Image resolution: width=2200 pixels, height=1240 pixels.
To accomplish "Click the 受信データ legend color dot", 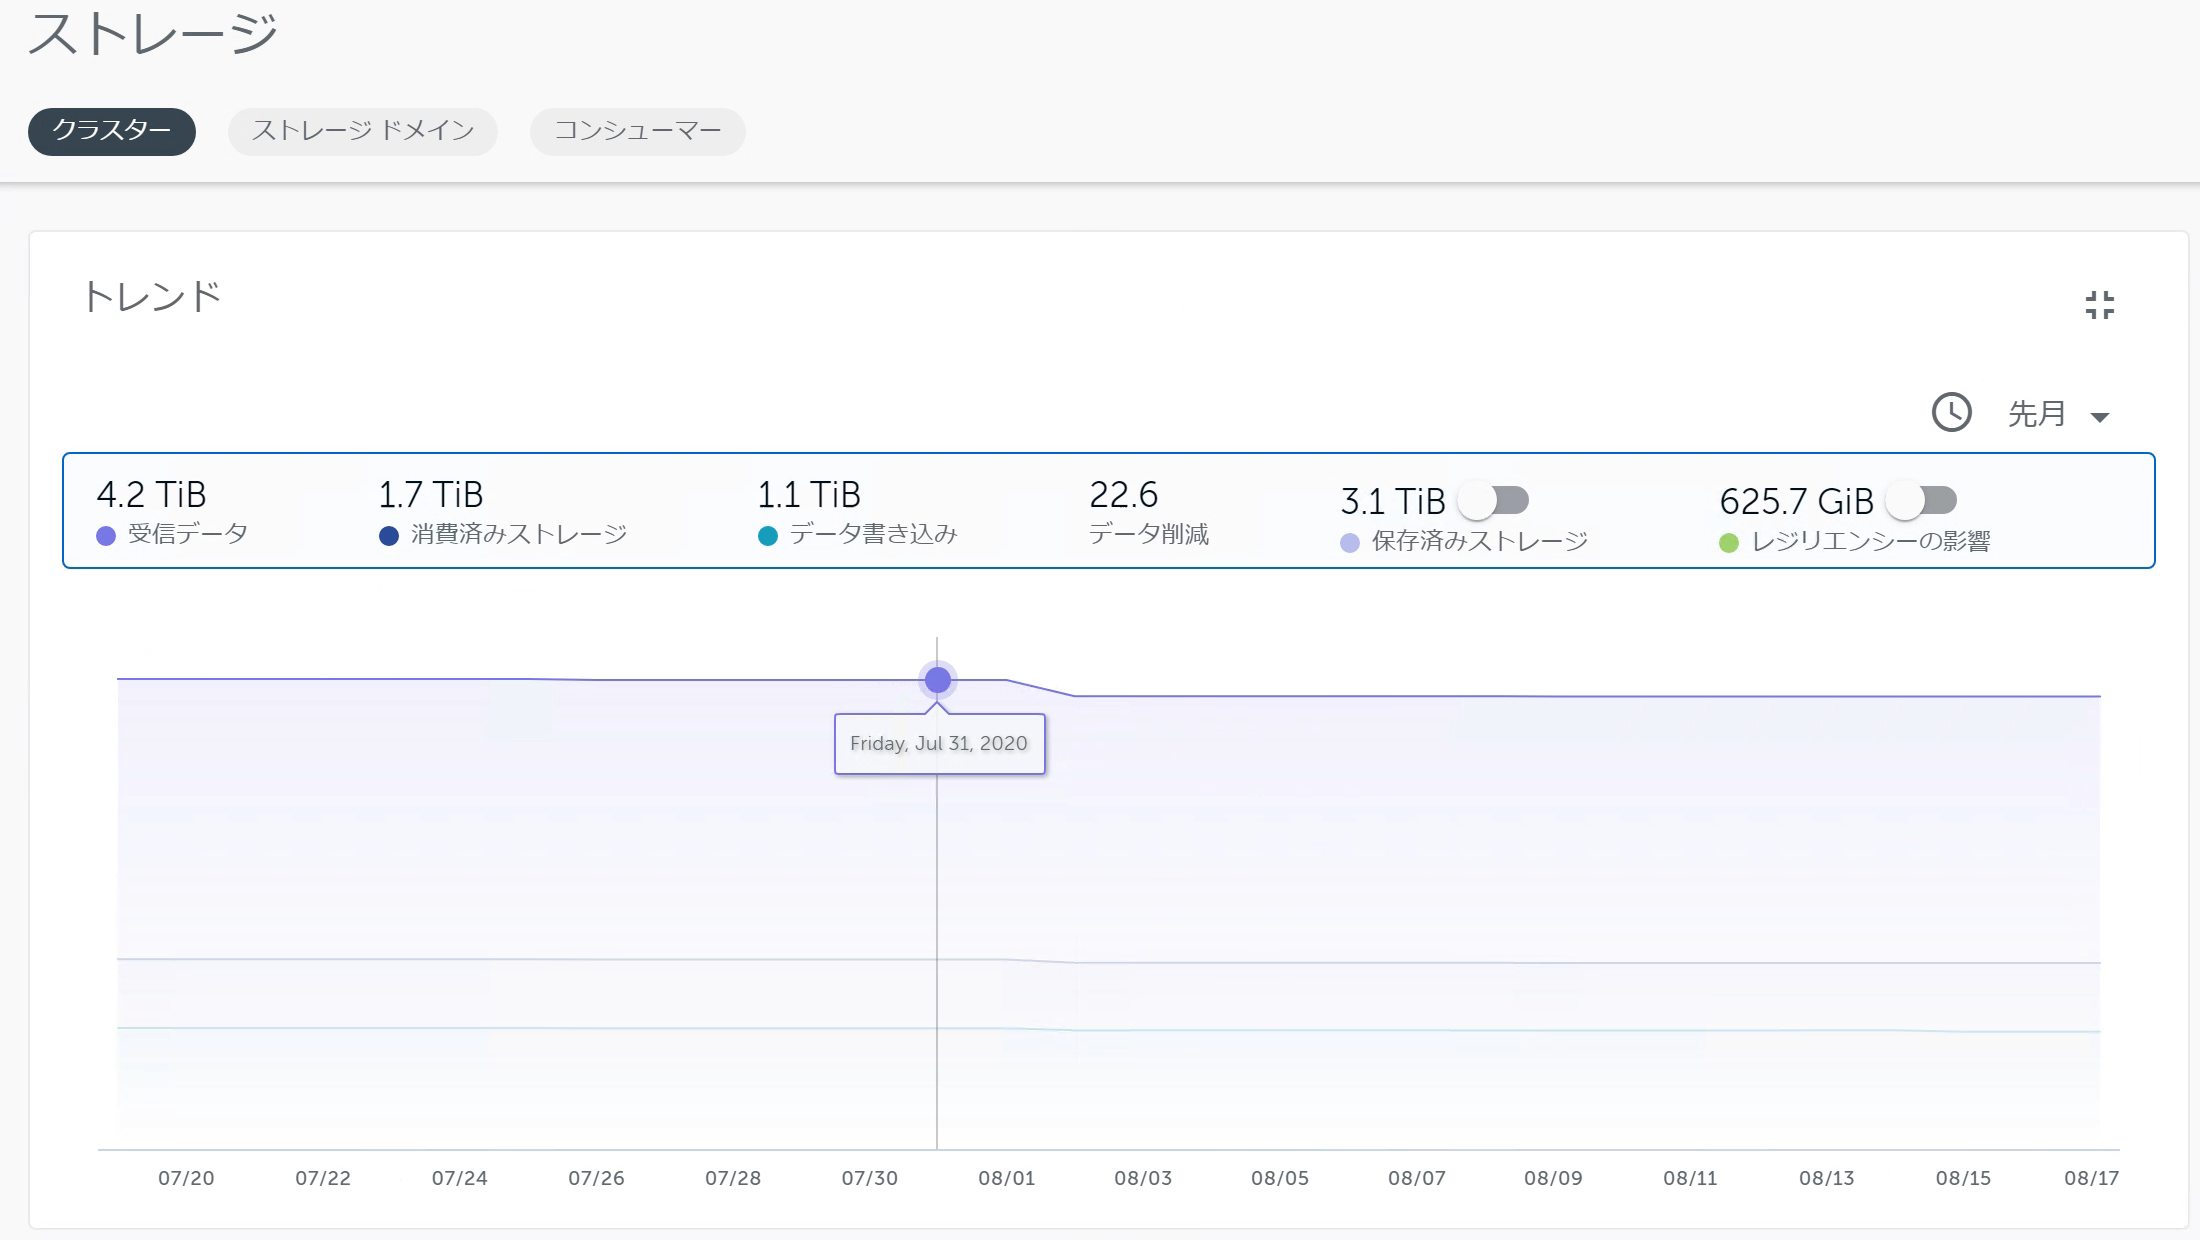I will (x=106, y=536).
